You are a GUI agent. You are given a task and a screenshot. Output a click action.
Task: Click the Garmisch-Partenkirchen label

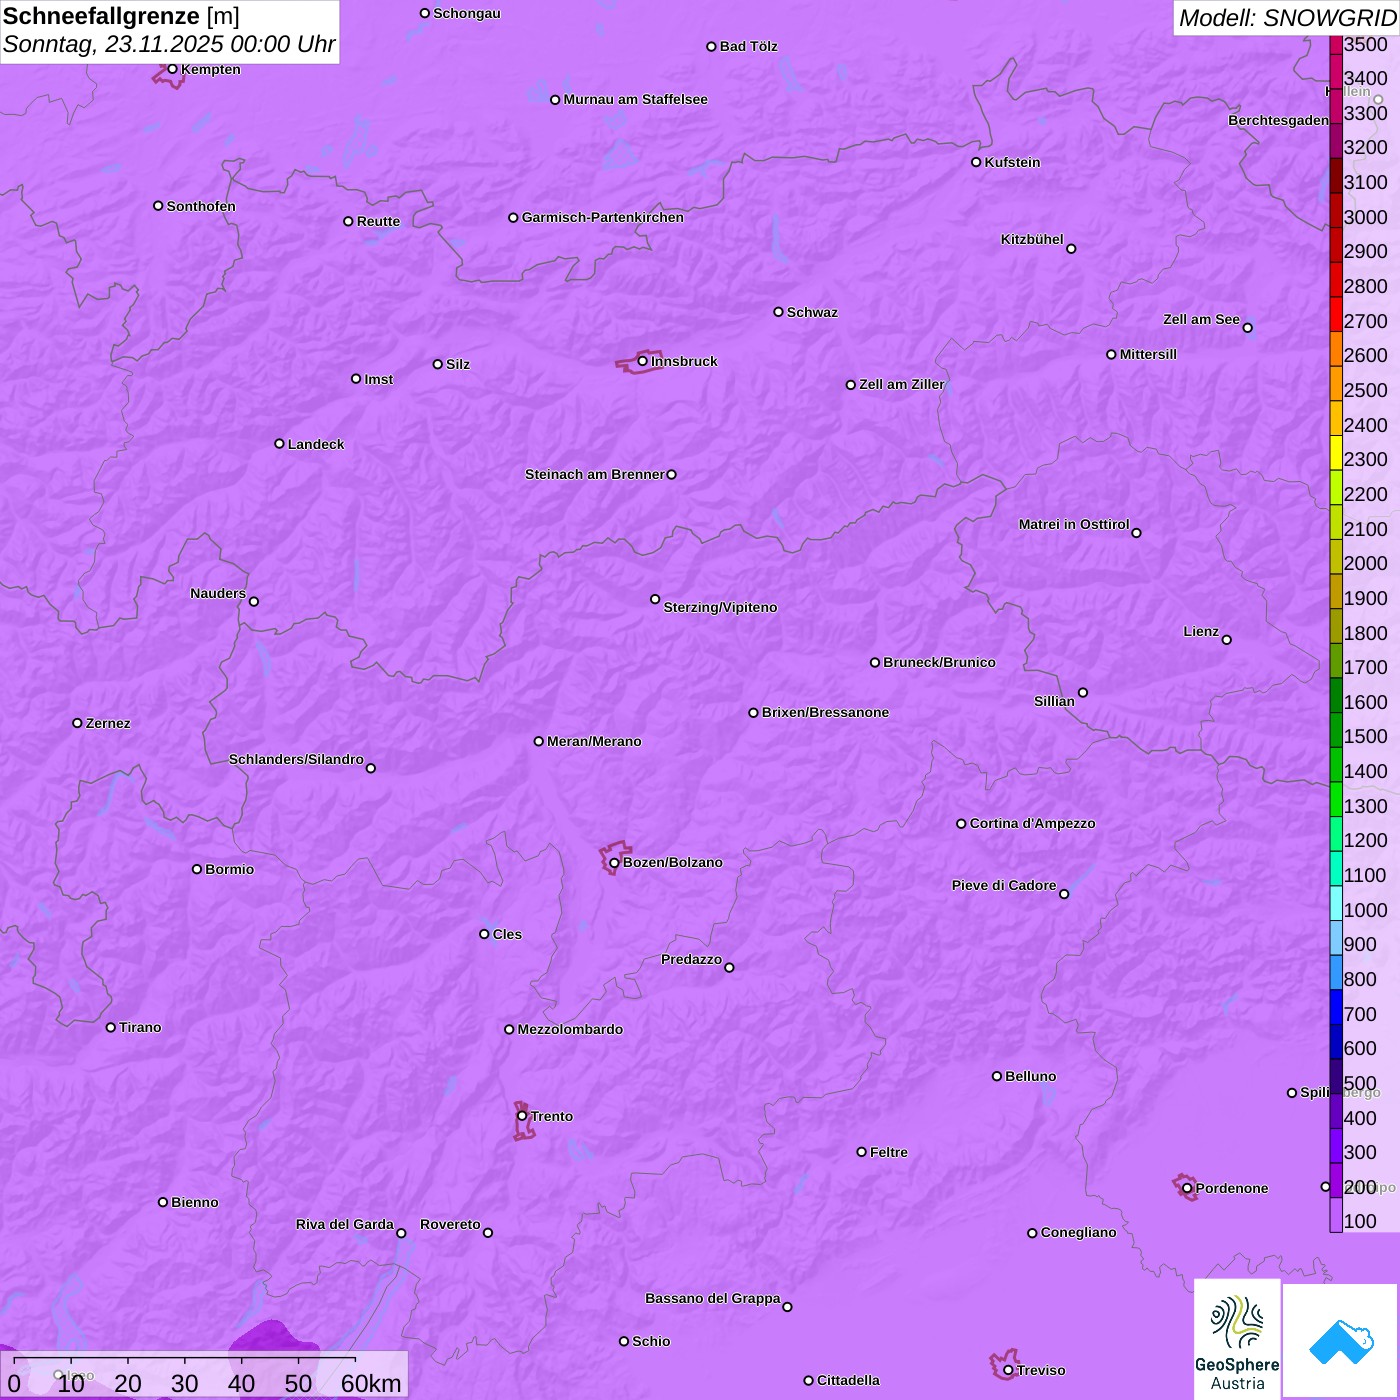pyautogui.click(x=603, y=217)
